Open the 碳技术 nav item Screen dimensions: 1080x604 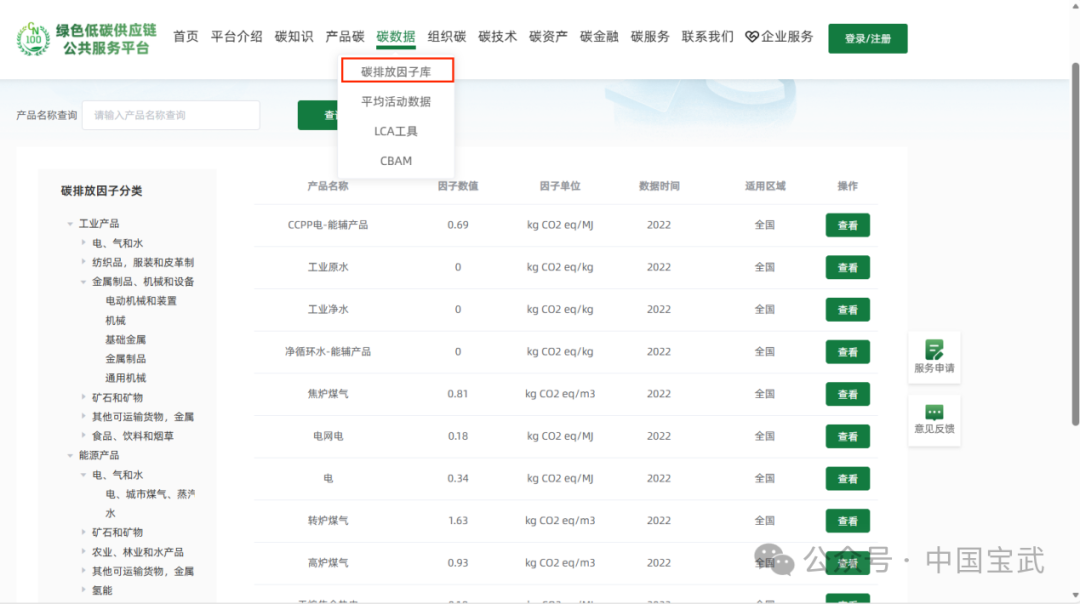click(x=497, y=37)
